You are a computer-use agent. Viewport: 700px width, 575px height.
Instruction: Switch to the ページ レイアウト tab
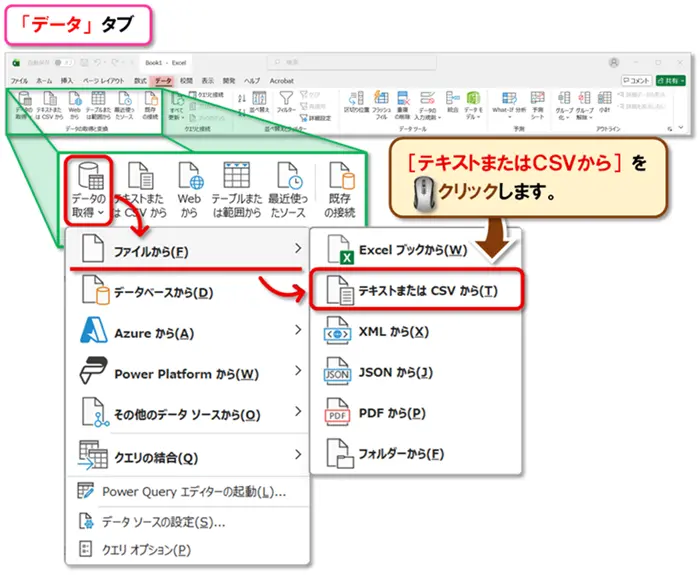[104, 81]
